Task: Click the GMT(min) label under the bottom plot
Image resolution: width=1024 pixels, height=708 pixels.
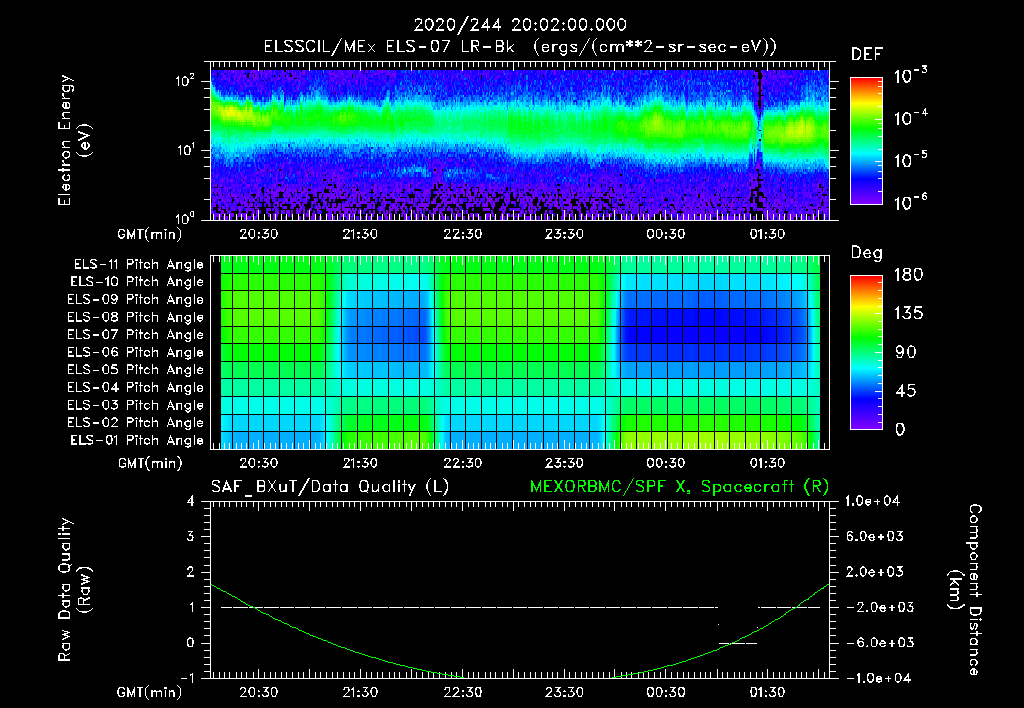Action: pyautogui.click(x=150, y=693)
